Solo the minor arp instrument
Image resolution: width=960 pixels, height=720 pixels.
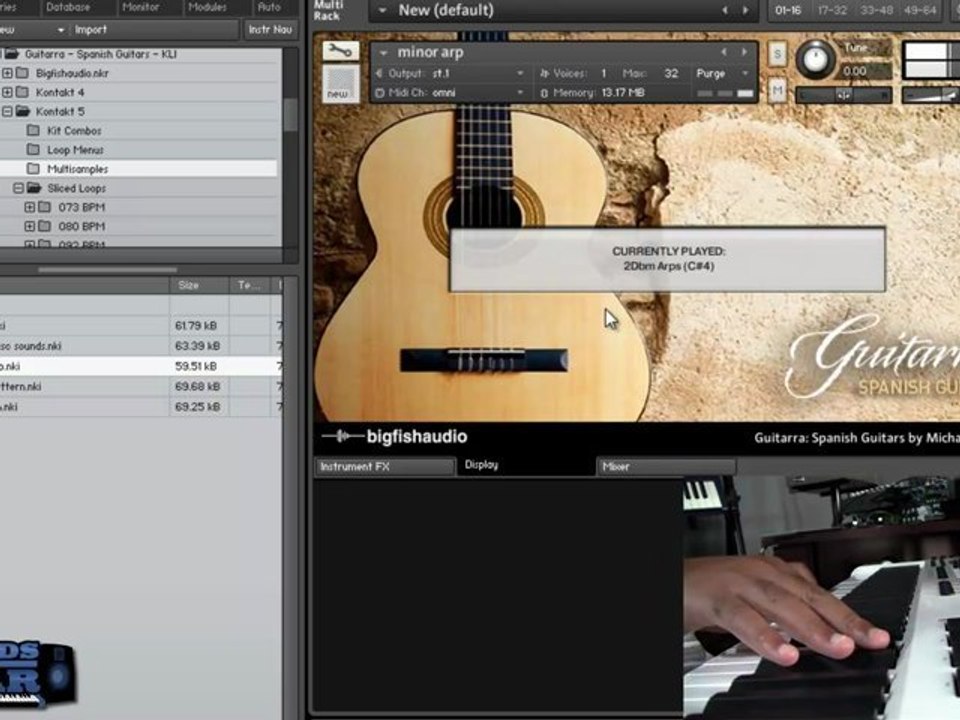click(x=778, y=54)
